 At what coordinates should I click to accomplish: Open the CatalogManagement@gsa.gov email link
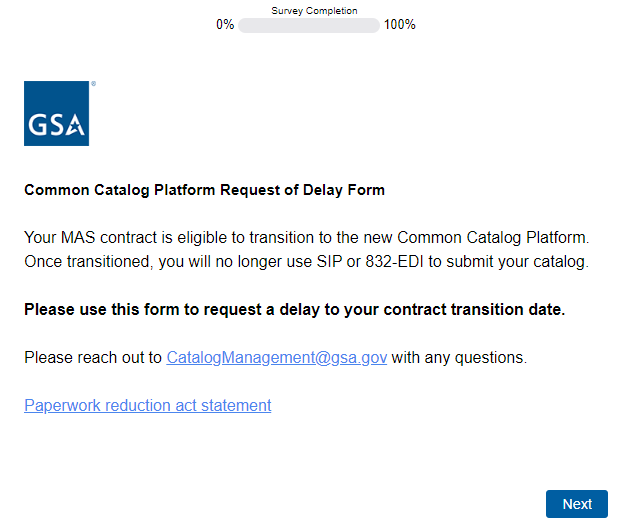coord(276,357)
